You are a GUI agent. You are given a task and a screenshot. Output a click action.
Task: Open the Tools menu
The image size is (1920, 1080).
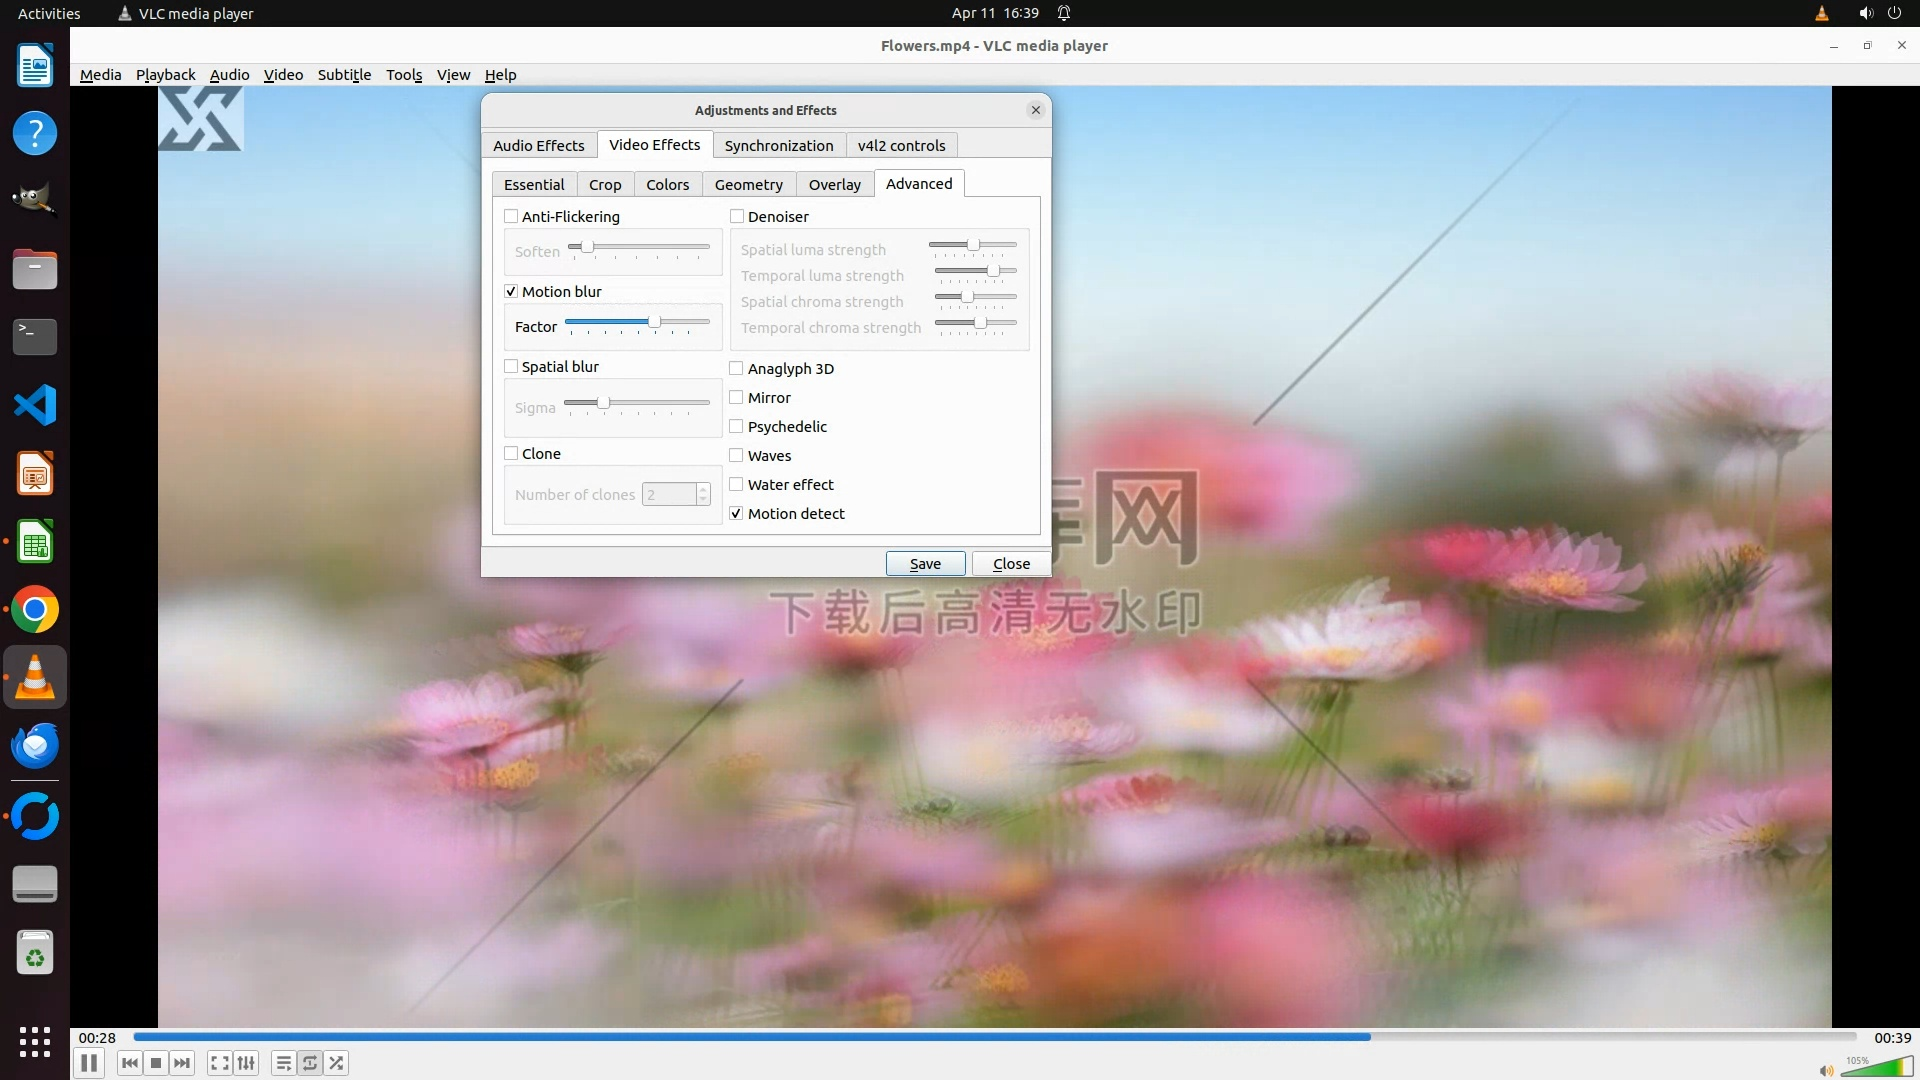click(x=404, y=75)
